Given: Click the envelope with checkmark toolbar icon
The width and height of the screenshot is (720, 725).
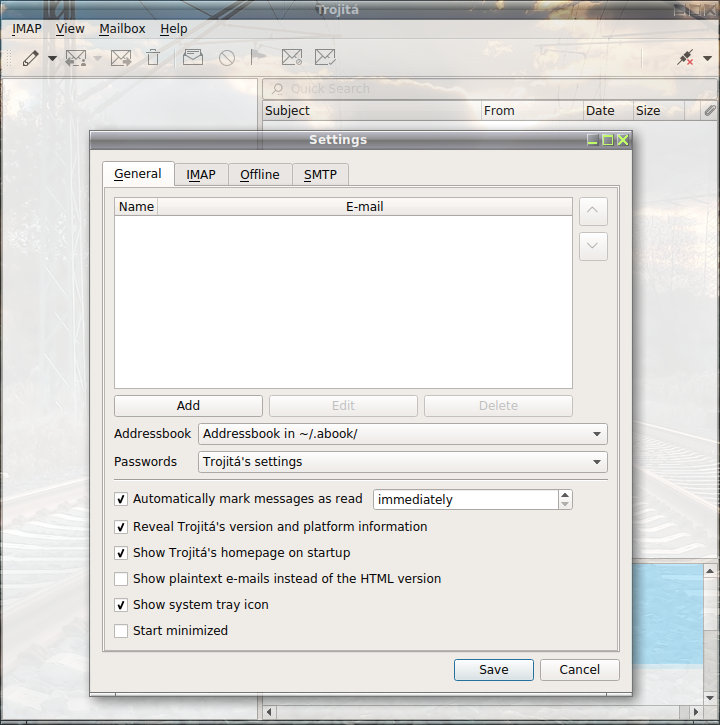Looking at the screenshot, I should pyautogui.click(x=325, y=57).
